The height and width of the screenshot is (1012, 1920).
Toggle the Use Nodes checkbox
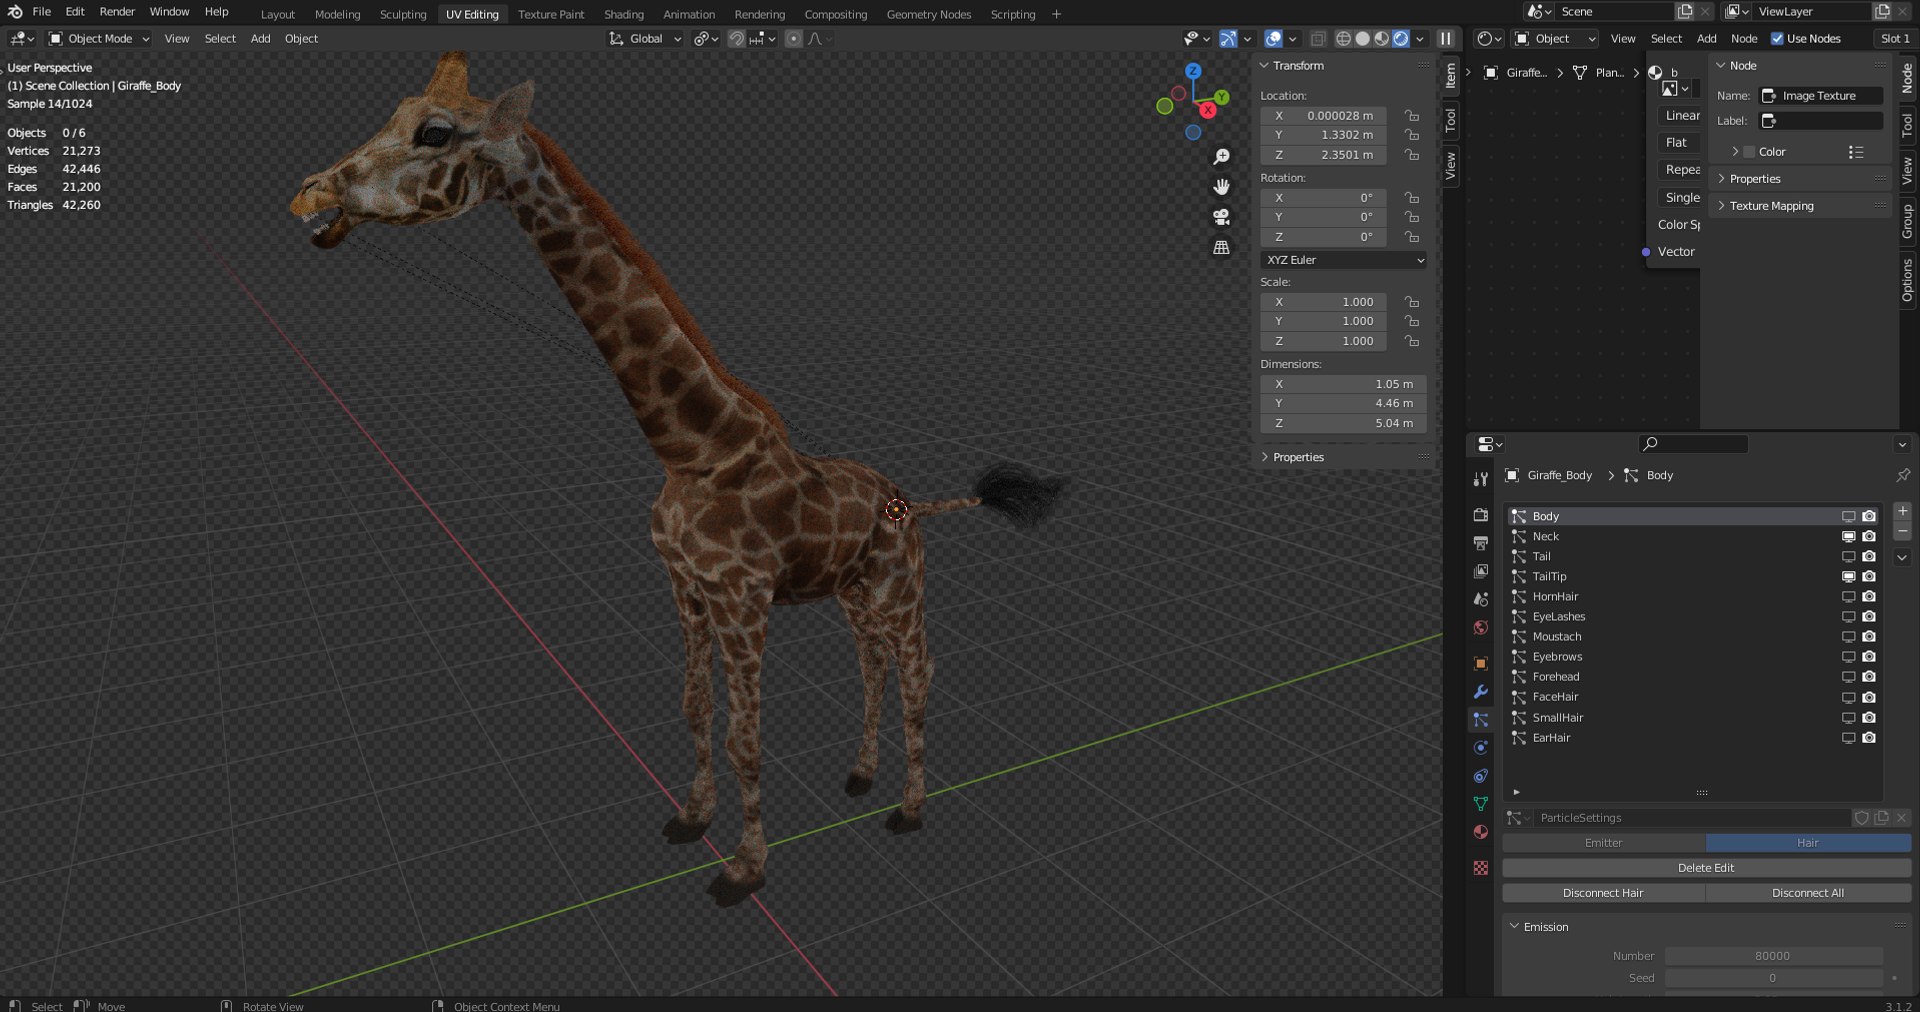click(1777, 39)
